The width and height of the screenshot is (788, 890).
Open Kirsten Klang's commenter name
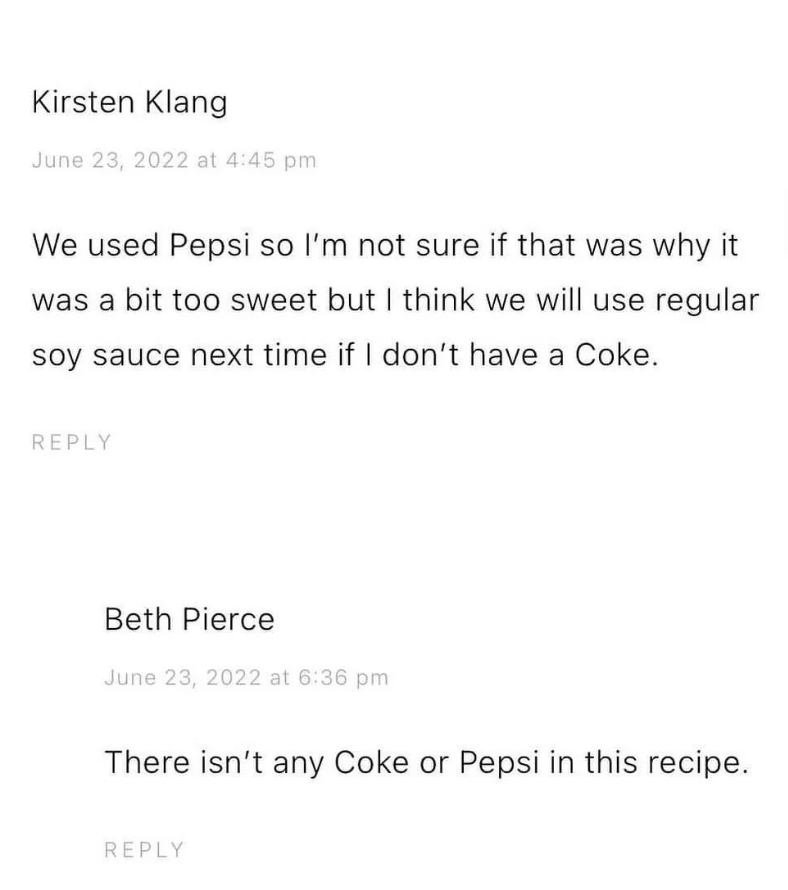tap(129, 102)
